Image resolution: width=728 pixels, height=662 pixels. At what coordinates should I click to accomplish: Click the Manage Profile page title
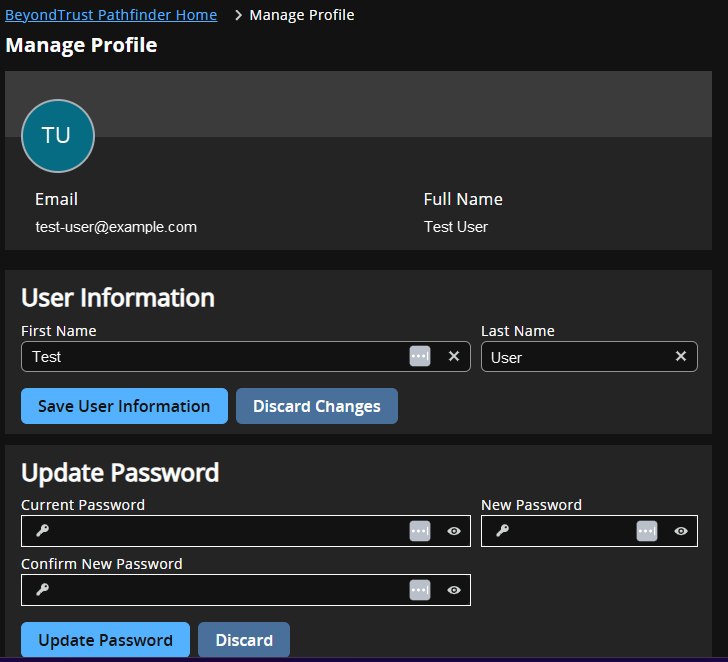(81, 45)
